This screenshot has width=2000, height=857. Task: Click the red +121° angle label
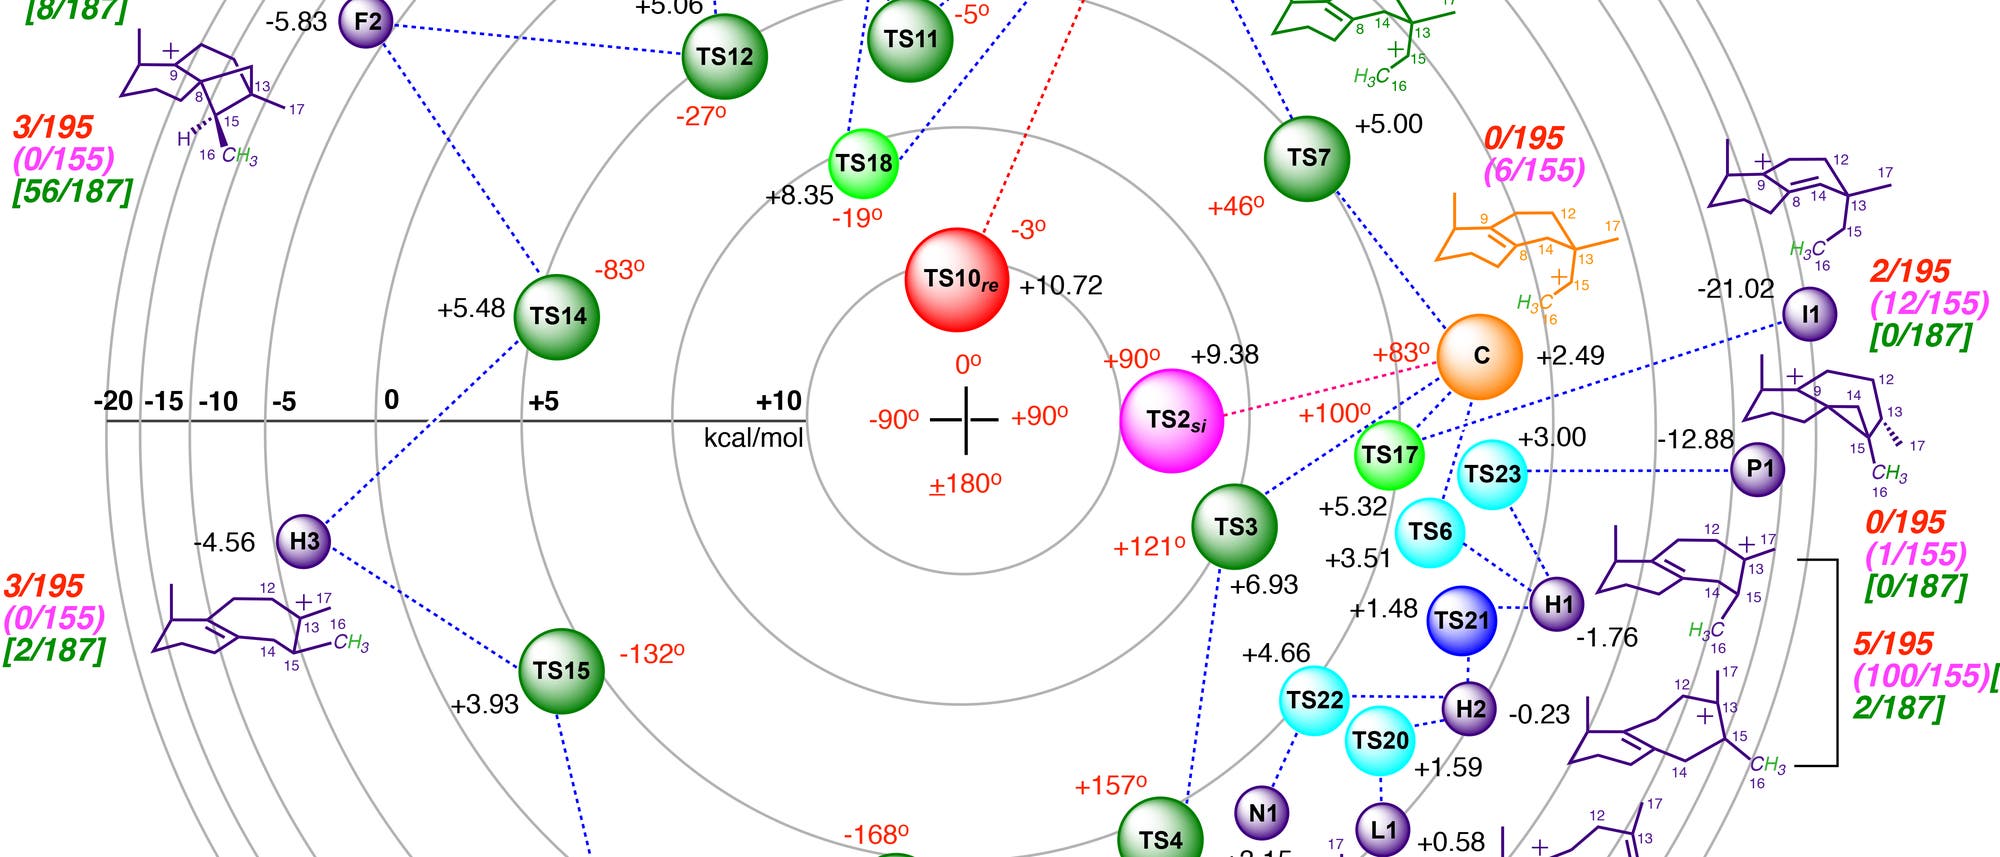[1149, 547]
